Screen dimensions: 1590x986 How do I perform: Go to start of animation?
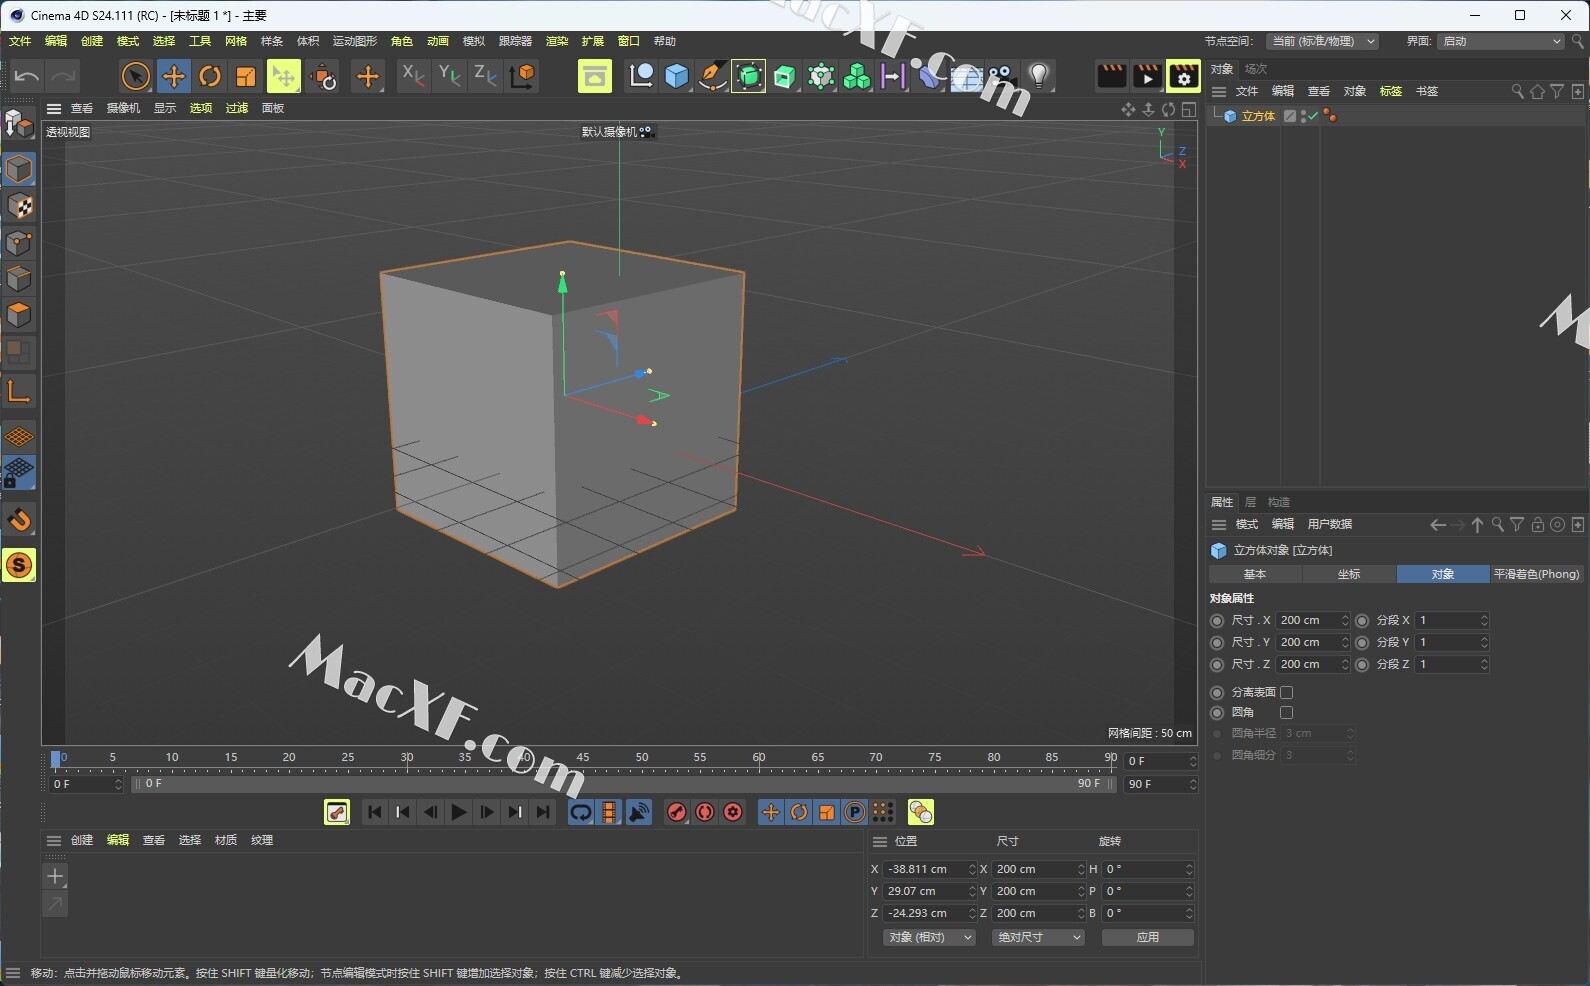374,812
